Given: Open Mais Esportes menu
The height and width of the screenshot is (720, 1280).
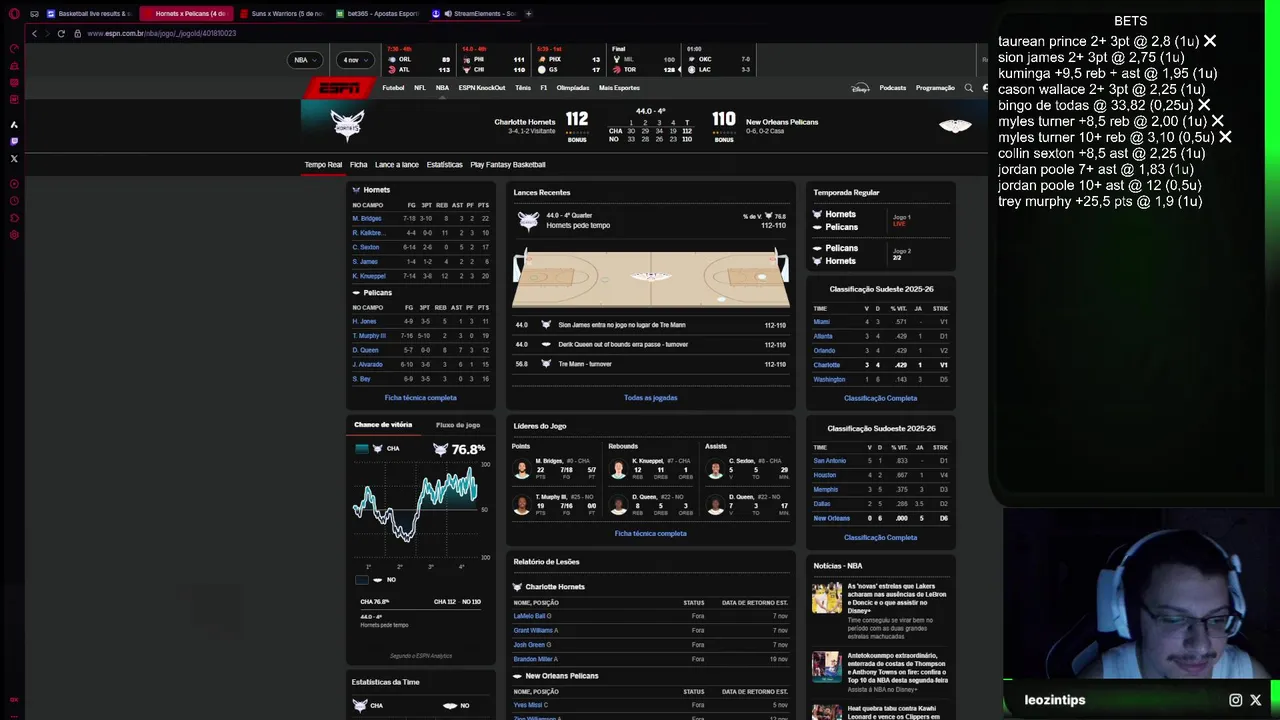Looking at the screenshot, I should [619, 88].
